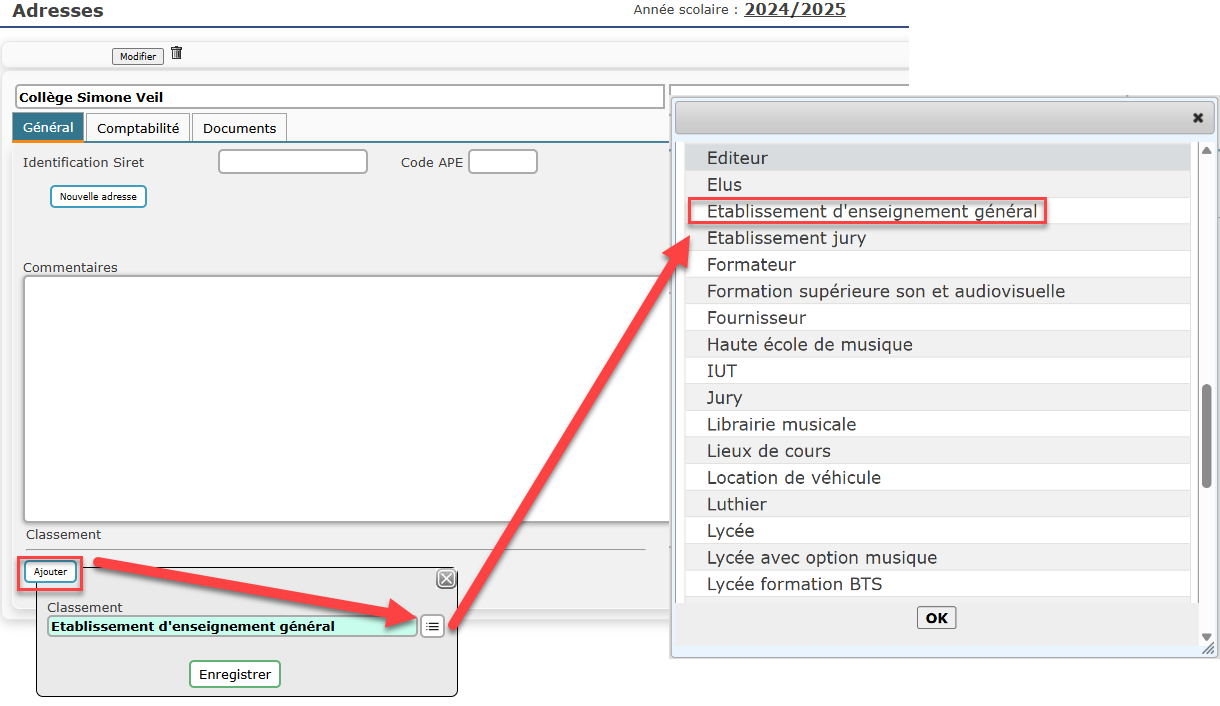Click into the Code APE field
Image resolution: width=1220 pixels, height=706 pixels.
503,162
